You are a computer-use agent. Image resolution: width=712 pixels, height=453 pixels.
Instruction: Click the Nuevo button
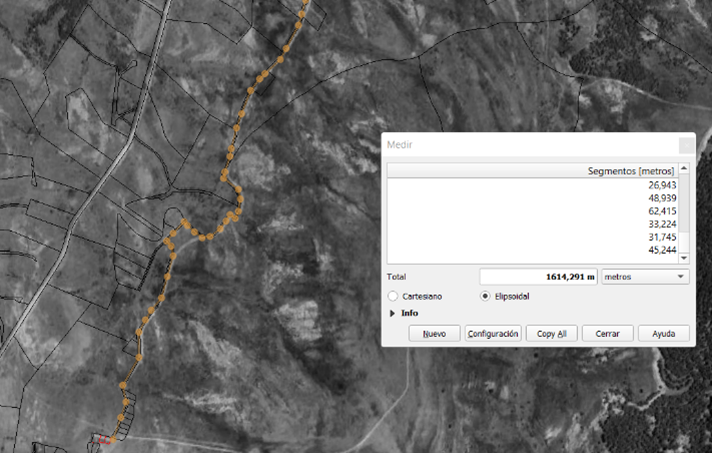434,333
